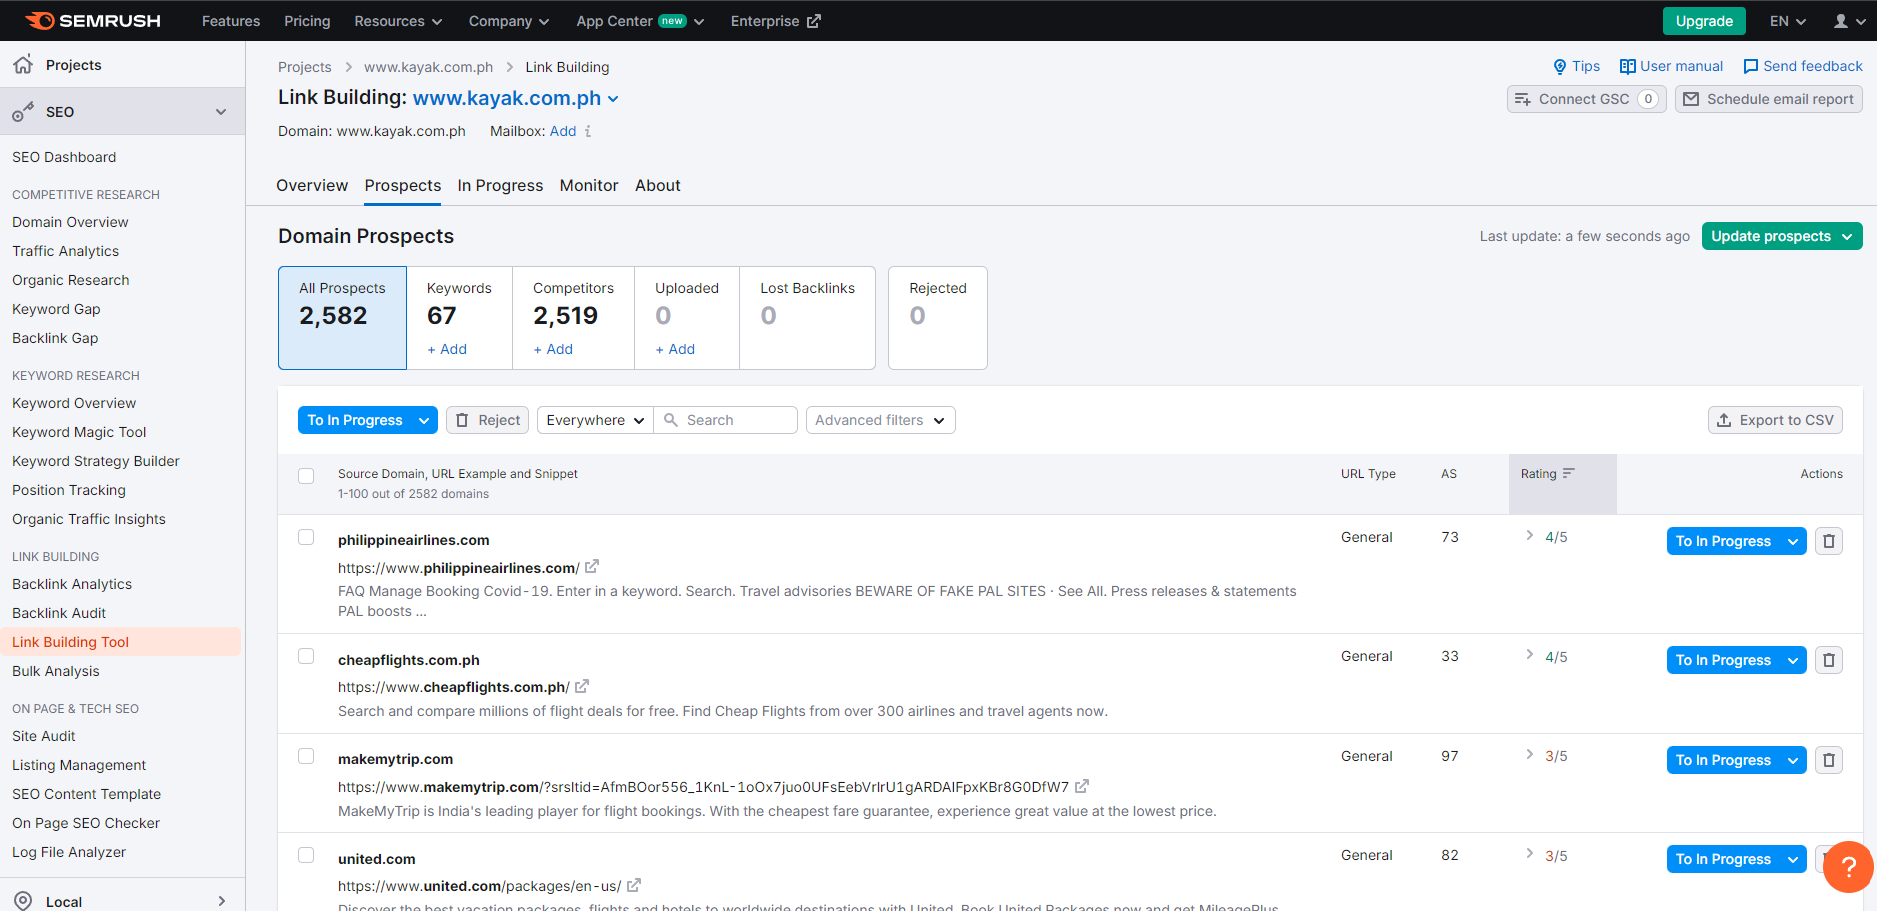
Task: Open Site Audit in sidebar
Action: pyautogui.click(x=44, y=736)
